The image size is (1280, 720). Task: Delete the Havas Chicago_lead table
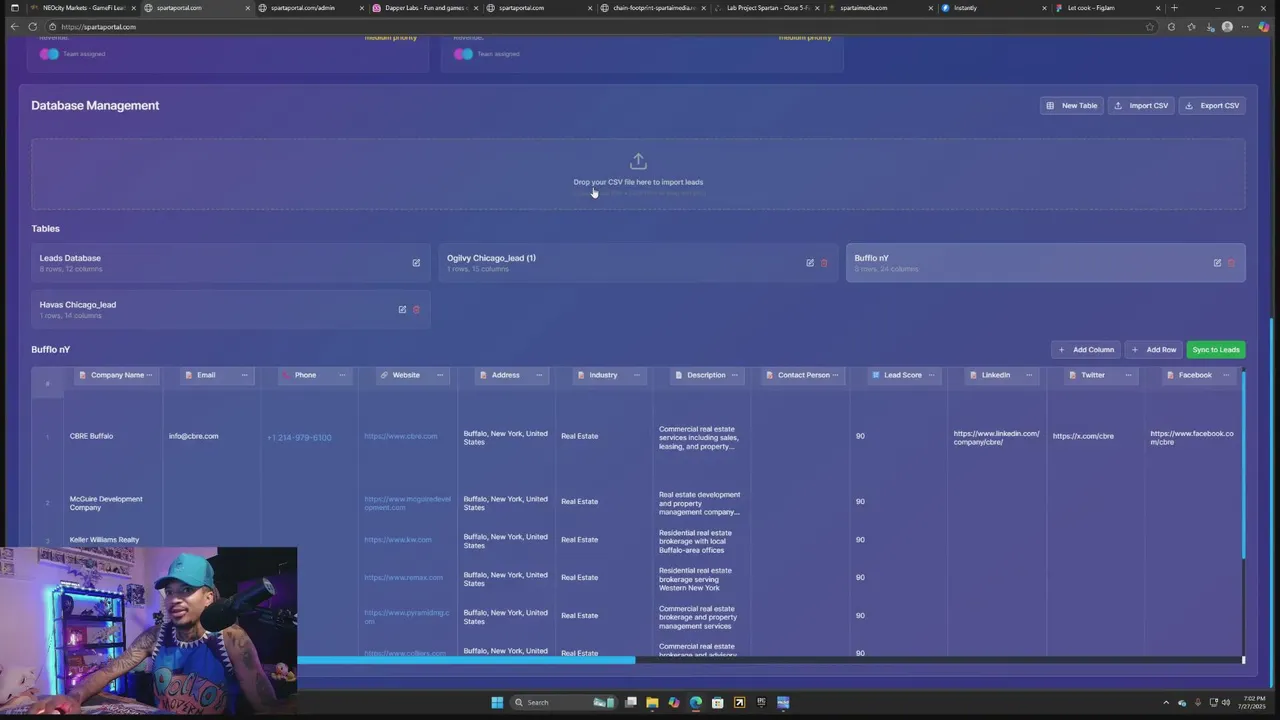(x=416, y=310)
